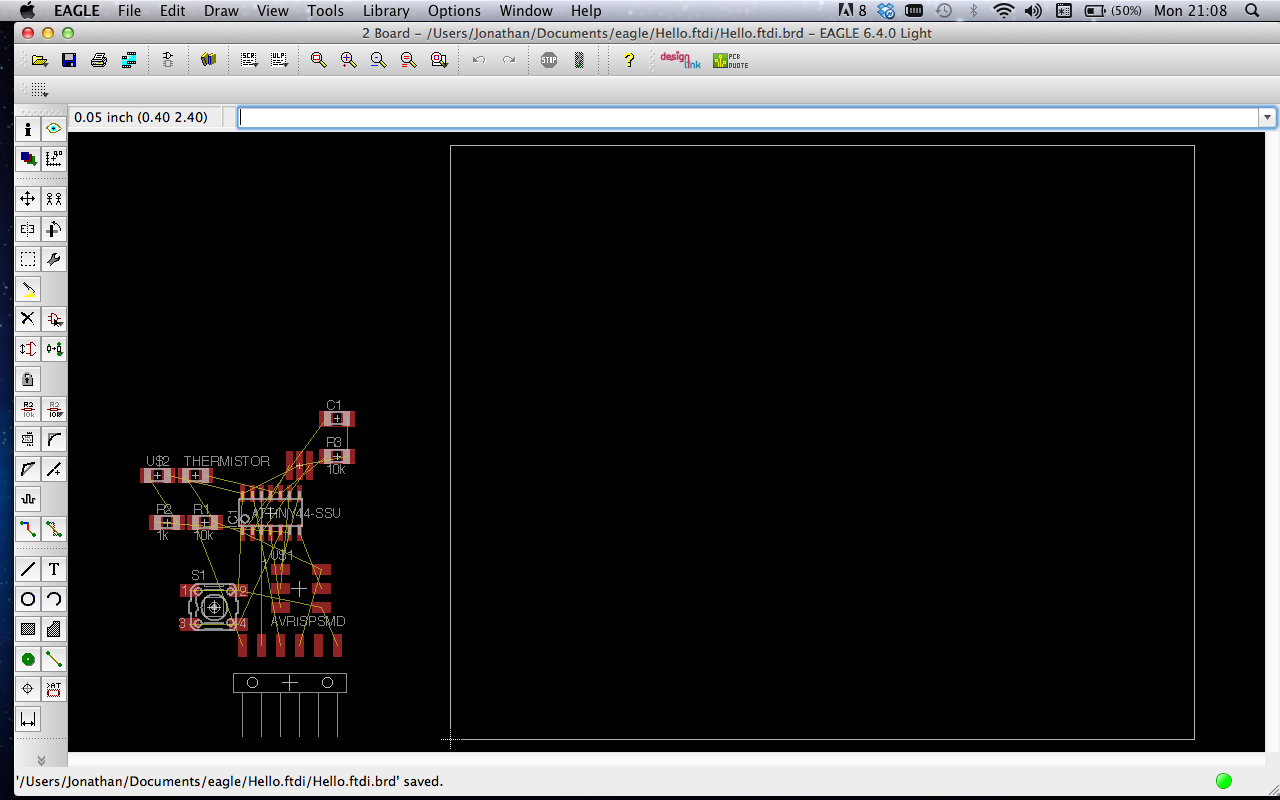Viewport: 1280px width, 800px height.
Task: Select the Smash tool
Action: coord(28,439)
